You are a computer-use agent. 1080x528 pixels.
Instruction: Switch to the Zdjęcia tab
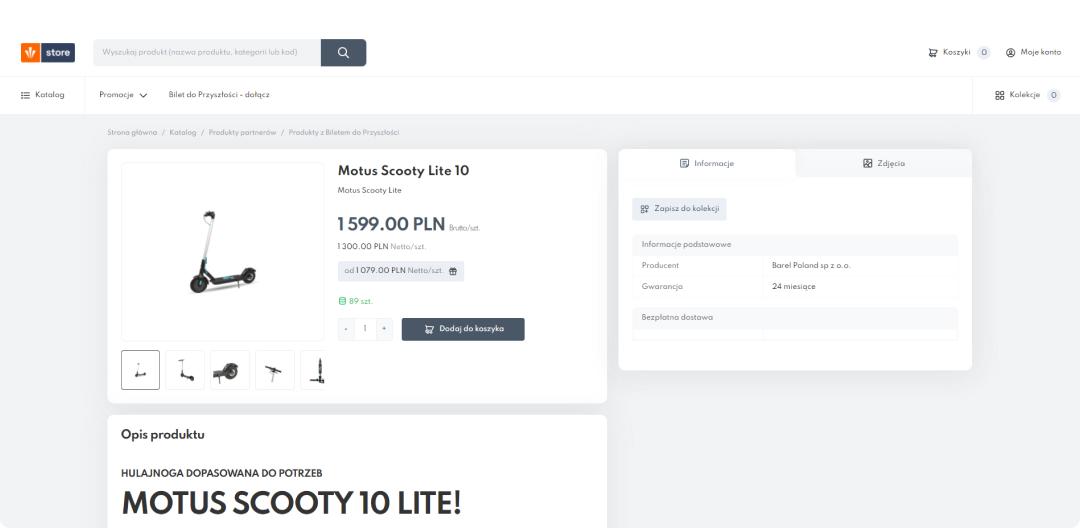click(884, 163)
